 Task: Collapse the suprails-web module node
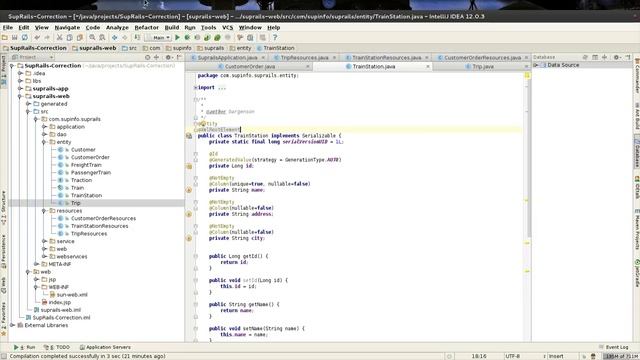pyautogui.click(x=20, y=96)
